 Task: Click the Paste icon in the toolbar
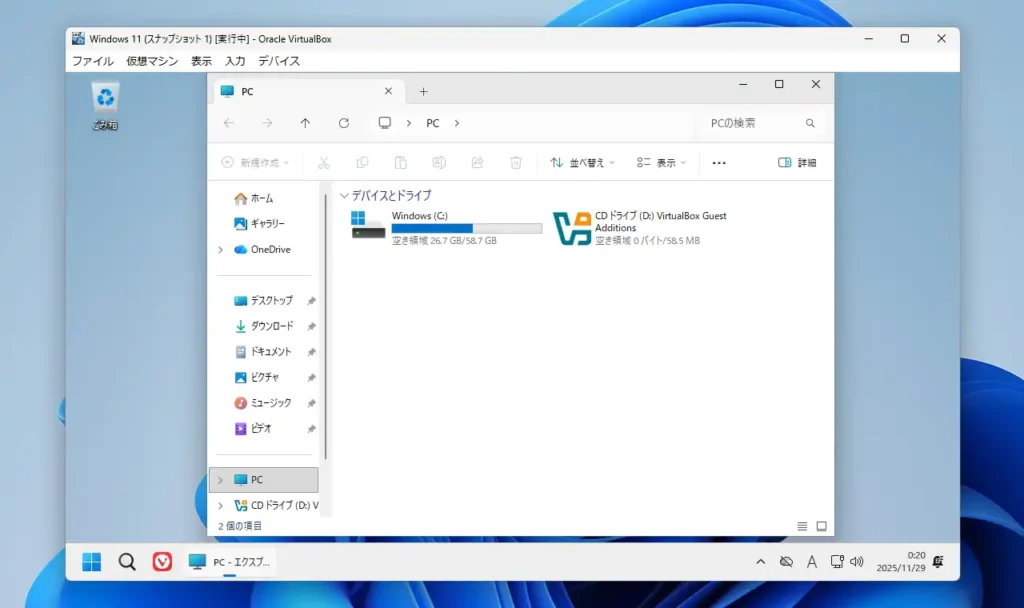400,162
